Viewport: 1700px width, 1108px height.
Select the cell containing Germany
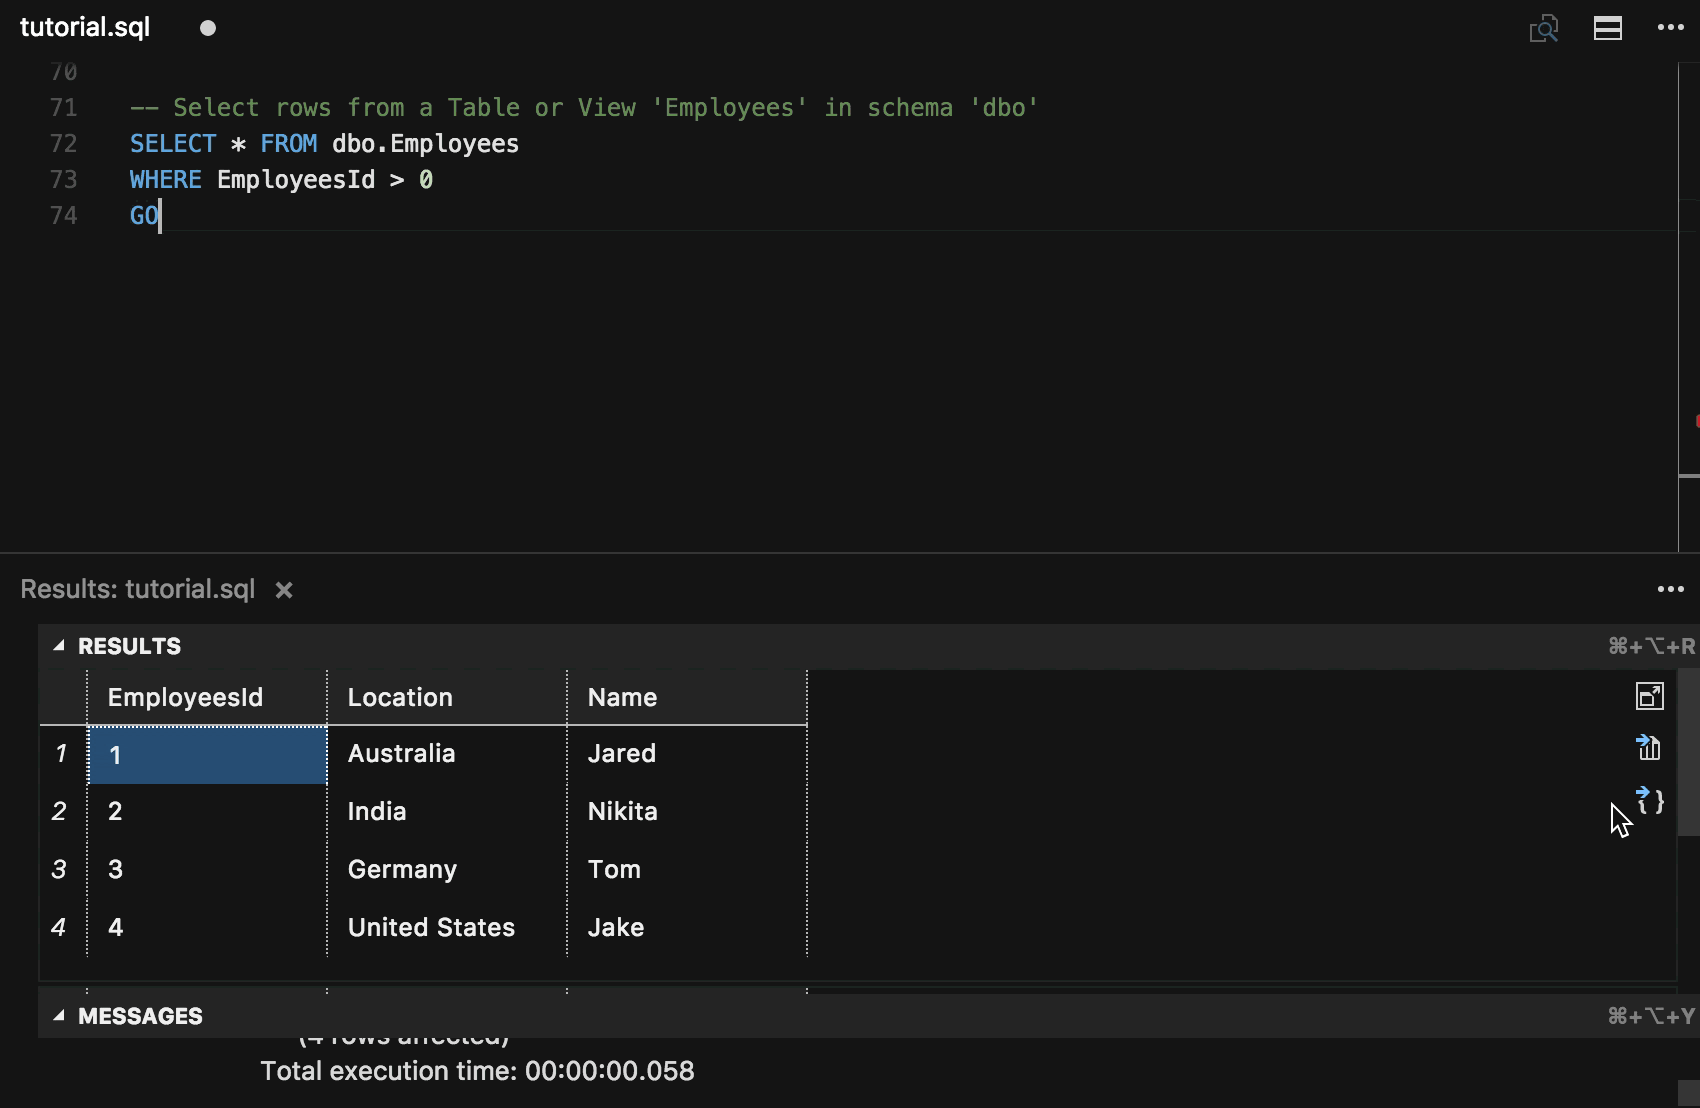coord(402,869)
